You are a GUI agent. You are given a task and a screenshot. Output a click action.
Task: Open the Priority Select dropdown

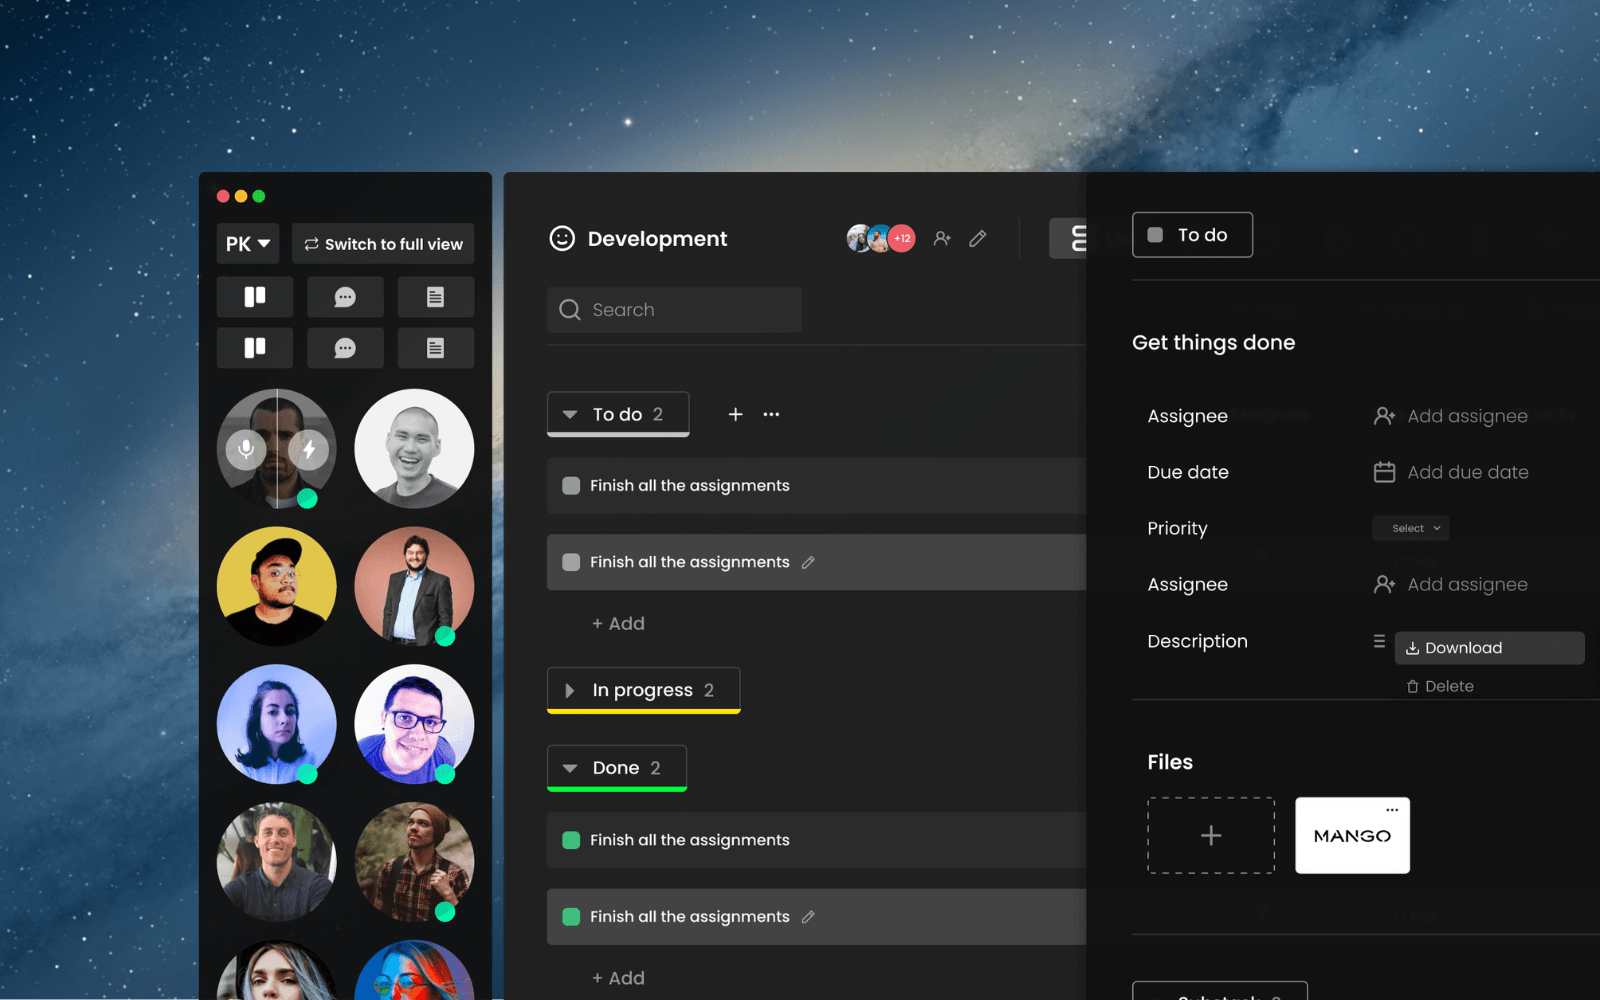(1411, 528)
